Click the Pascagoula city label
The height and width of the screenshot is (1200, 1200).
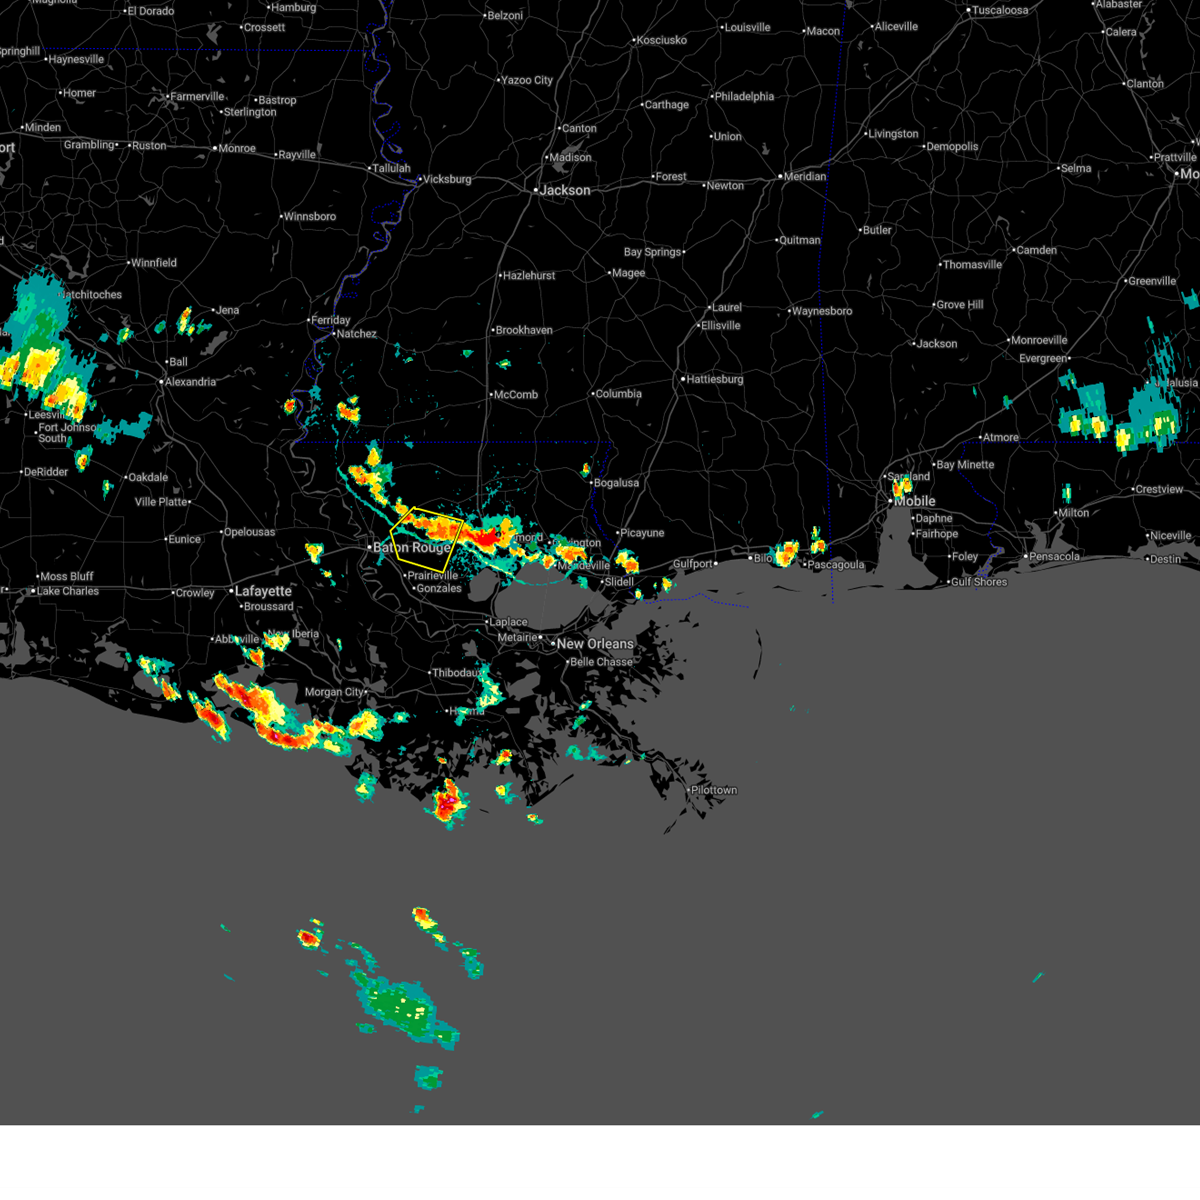tap(836, 565)
